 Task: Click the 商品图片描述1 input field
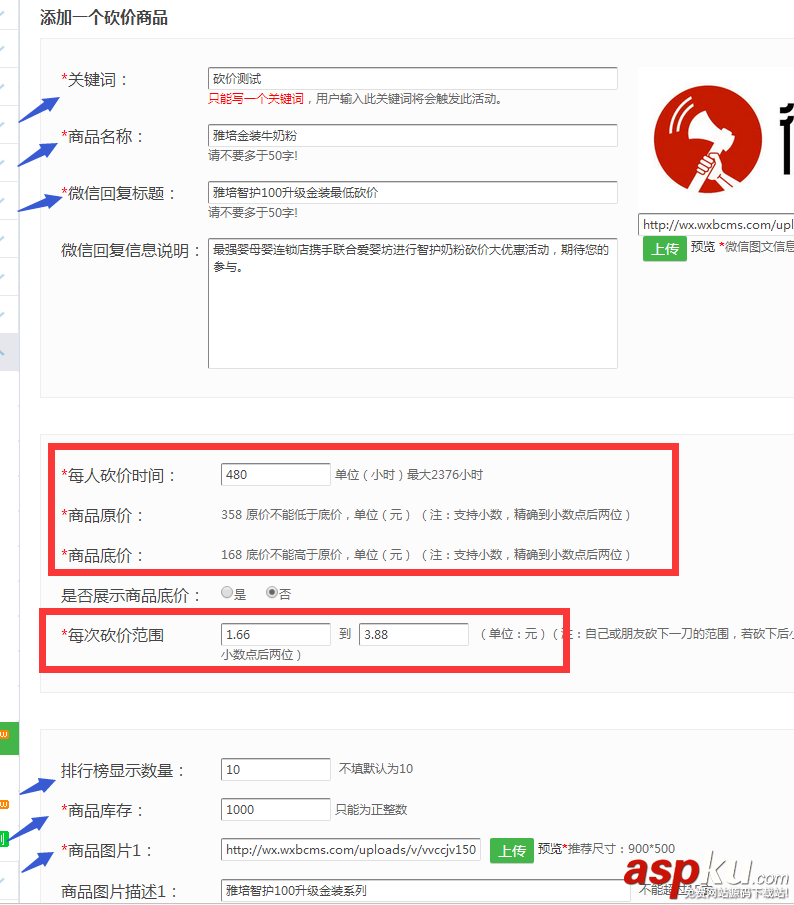click(x=424, y=890)
